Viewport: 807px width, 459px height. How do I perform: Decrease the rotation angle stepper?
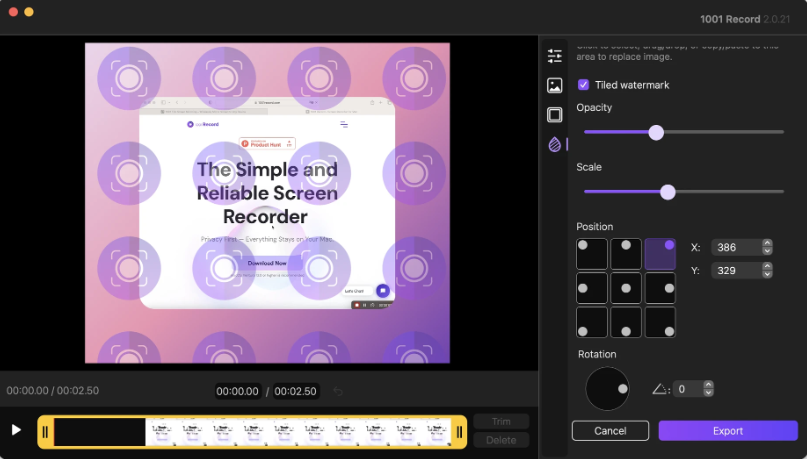pyautogui.click(x=708, y=393)
